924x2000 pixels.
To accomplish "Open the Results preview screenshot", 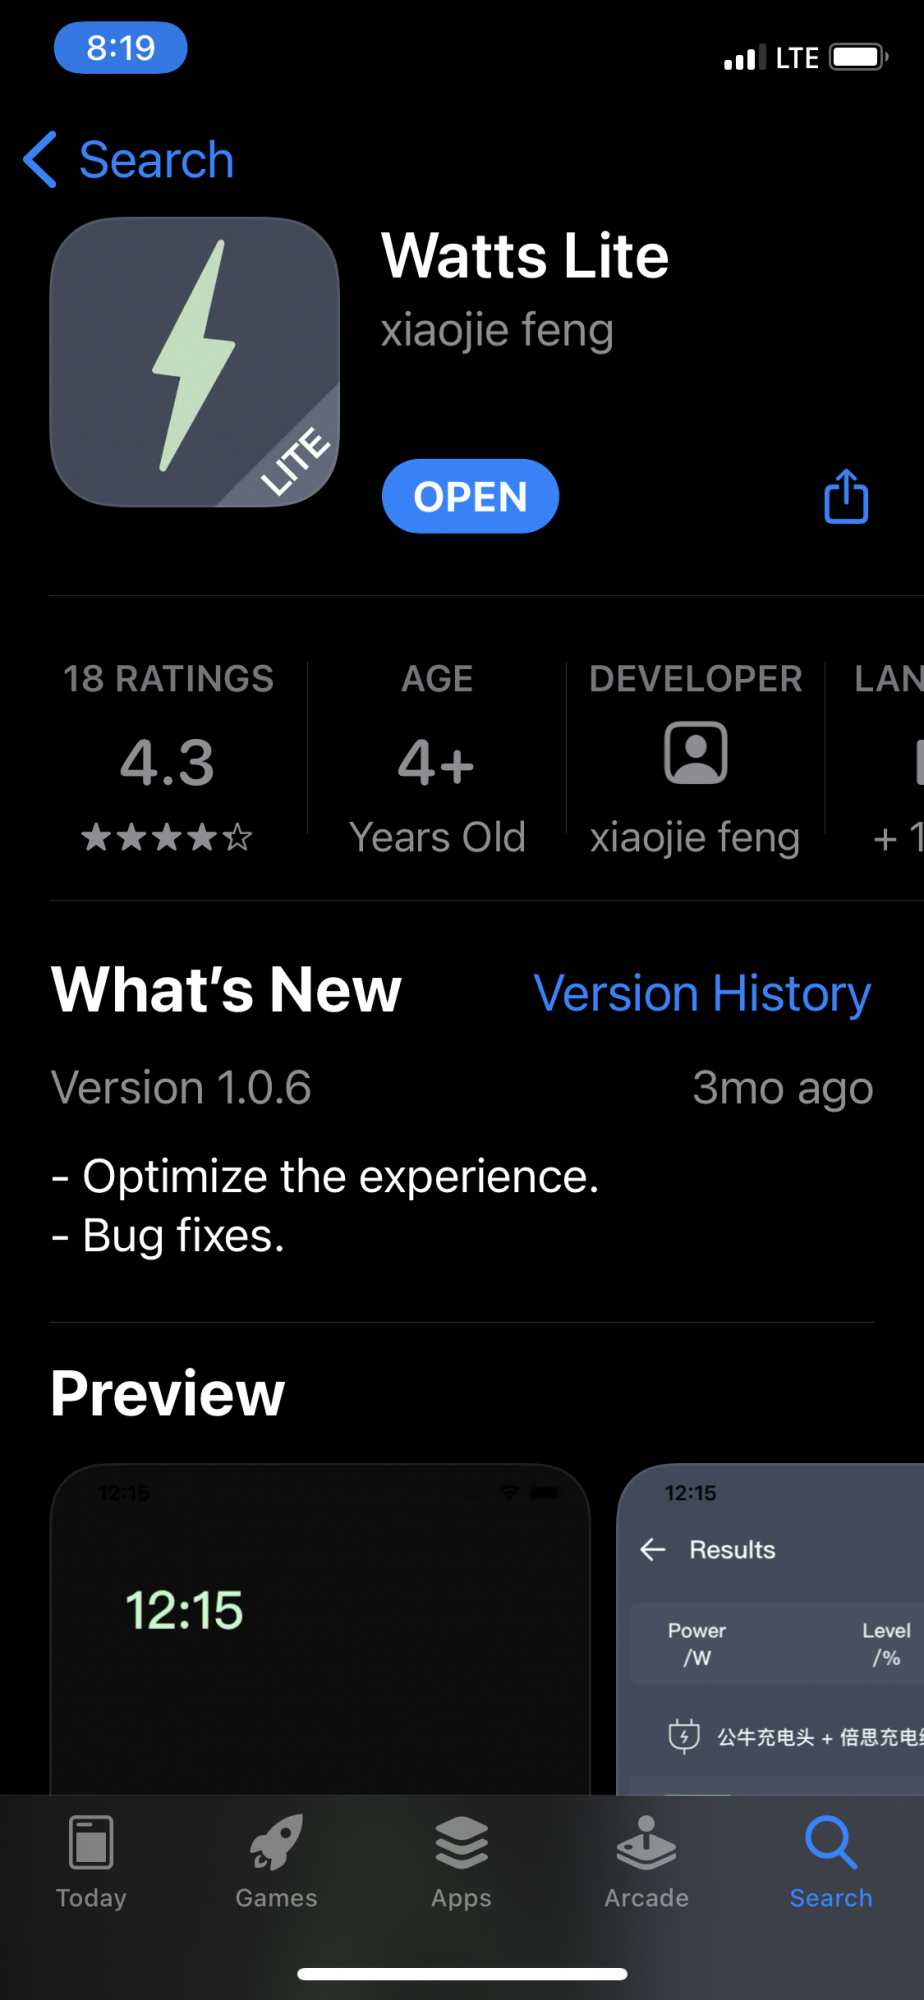I will click(771, 1629).
